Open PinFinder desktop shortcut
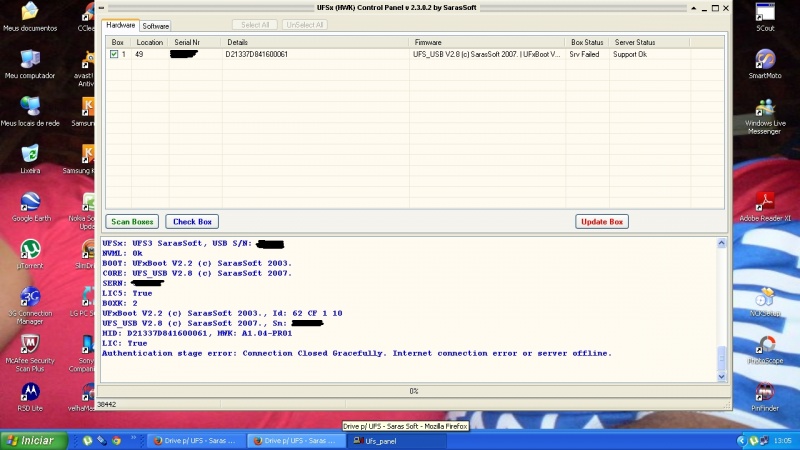This screenshot has width=800, height=450. tap(765, 397)
